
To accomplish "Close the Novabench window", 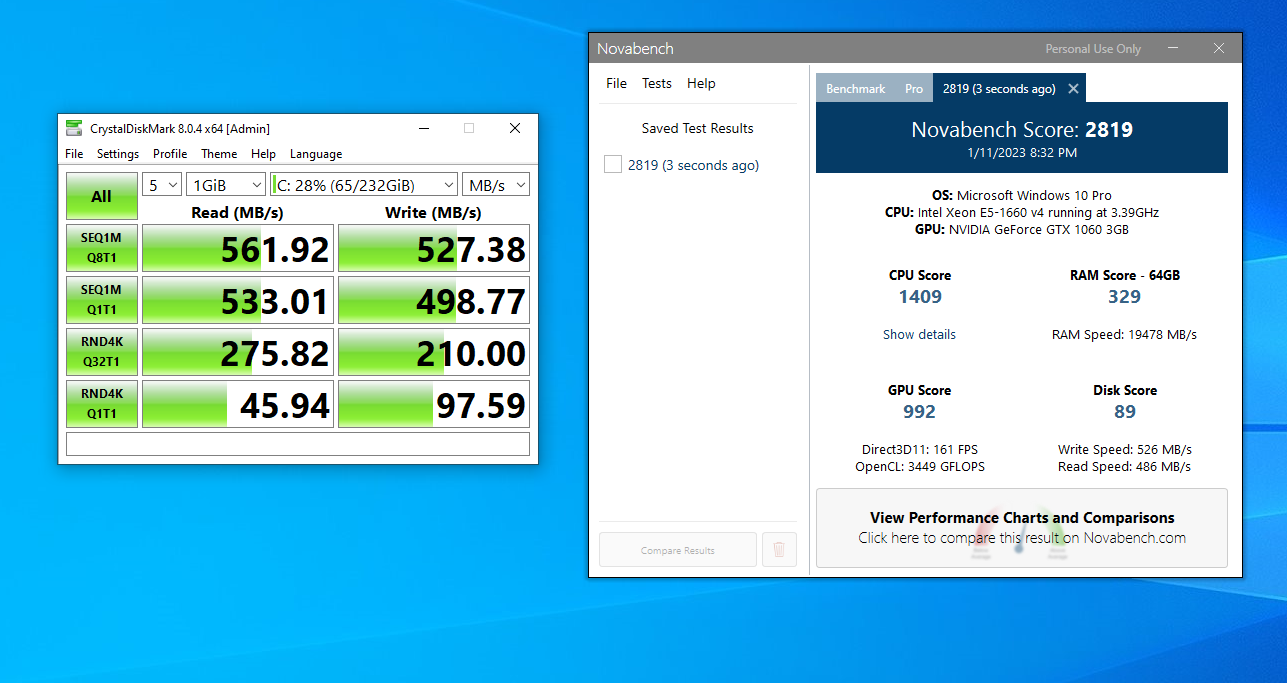I will click(x=1219, y=48).
